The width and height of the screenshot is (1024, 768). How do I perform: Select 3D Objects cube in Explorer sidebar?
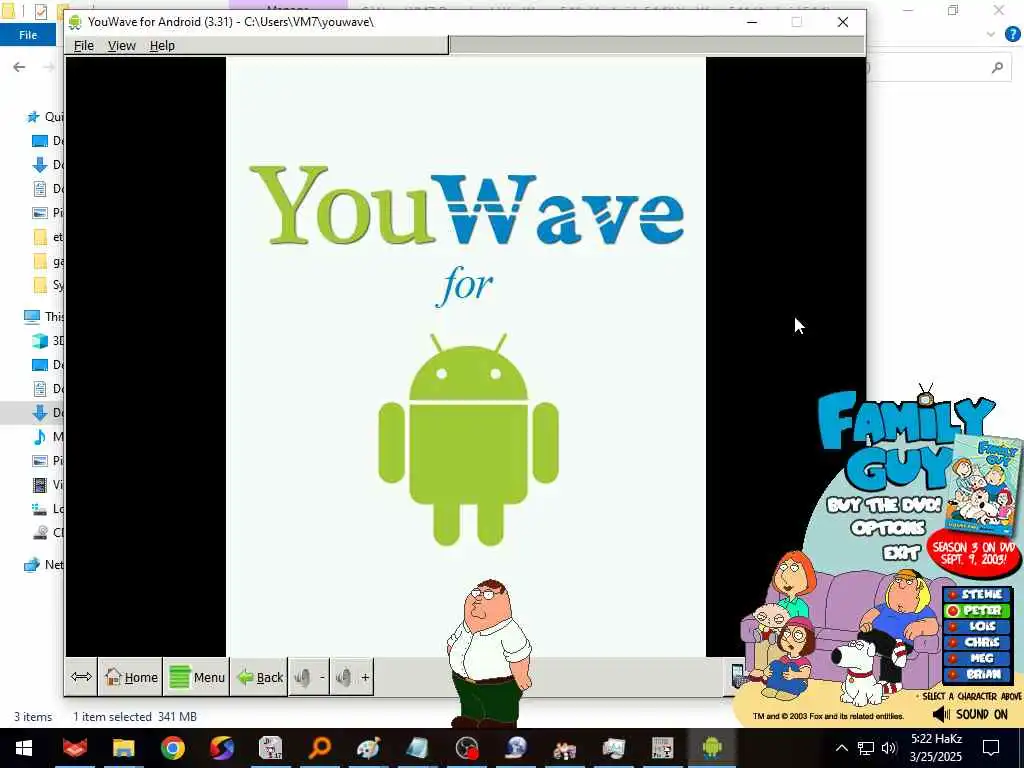(40, 341)
